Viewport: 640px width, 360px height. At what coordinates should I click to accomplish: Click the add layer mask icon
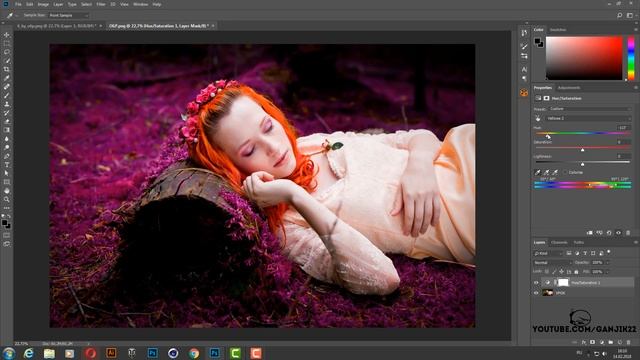point(593,342)
